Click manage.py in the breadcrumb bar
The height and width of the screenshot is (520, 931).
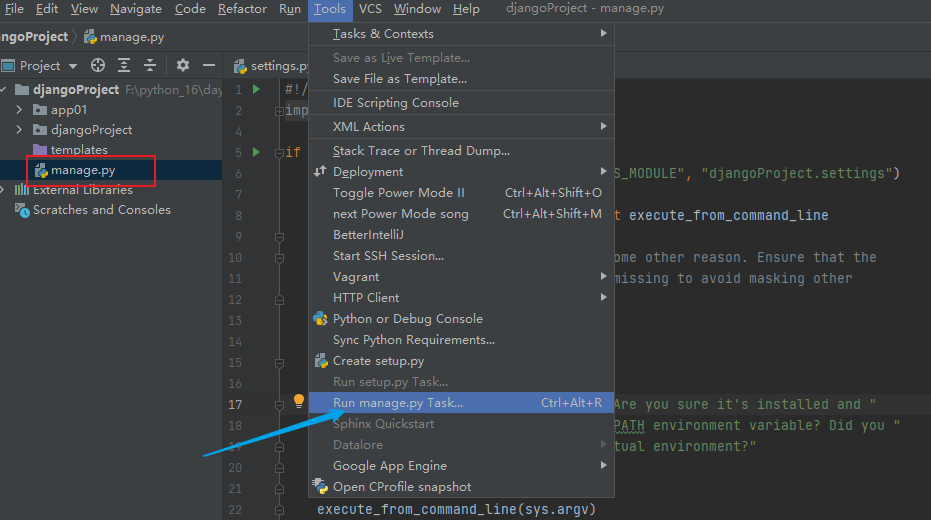point(132,37)
